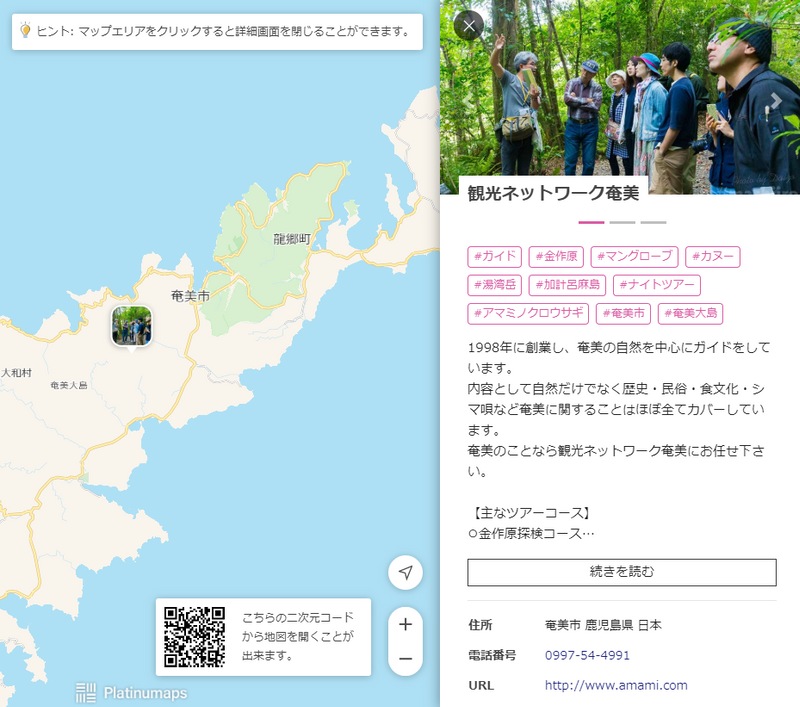The height and width of the screenshot is (707, 800).
Task: Call the phone number 0997-54-4991
Action: click(587, 655)
